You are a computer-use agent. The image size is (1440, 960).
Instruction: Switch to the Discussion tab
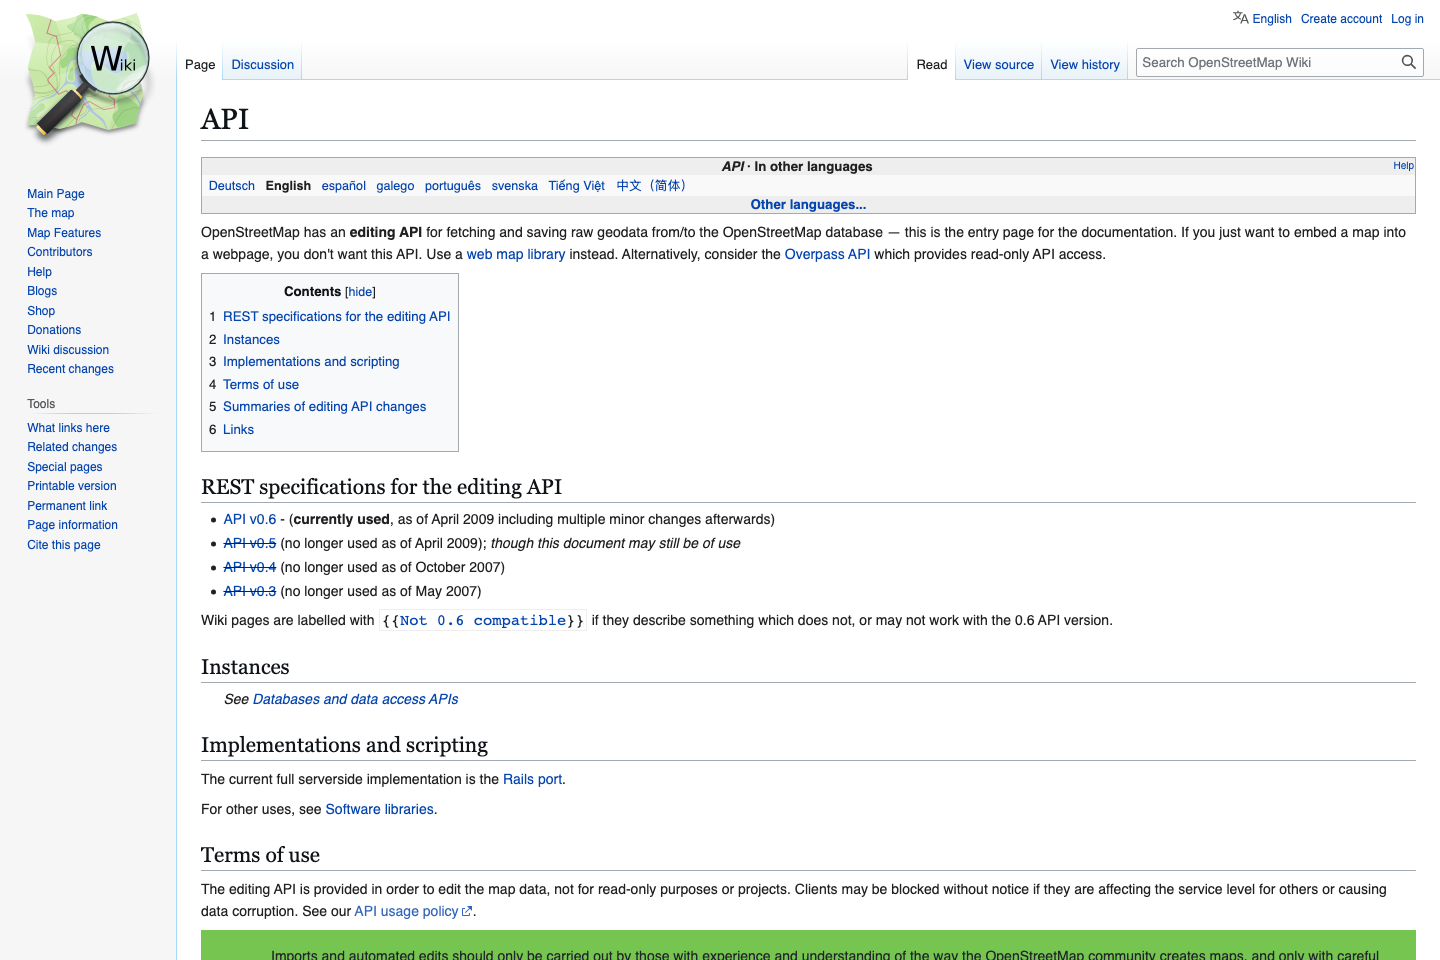pos(261,64)
